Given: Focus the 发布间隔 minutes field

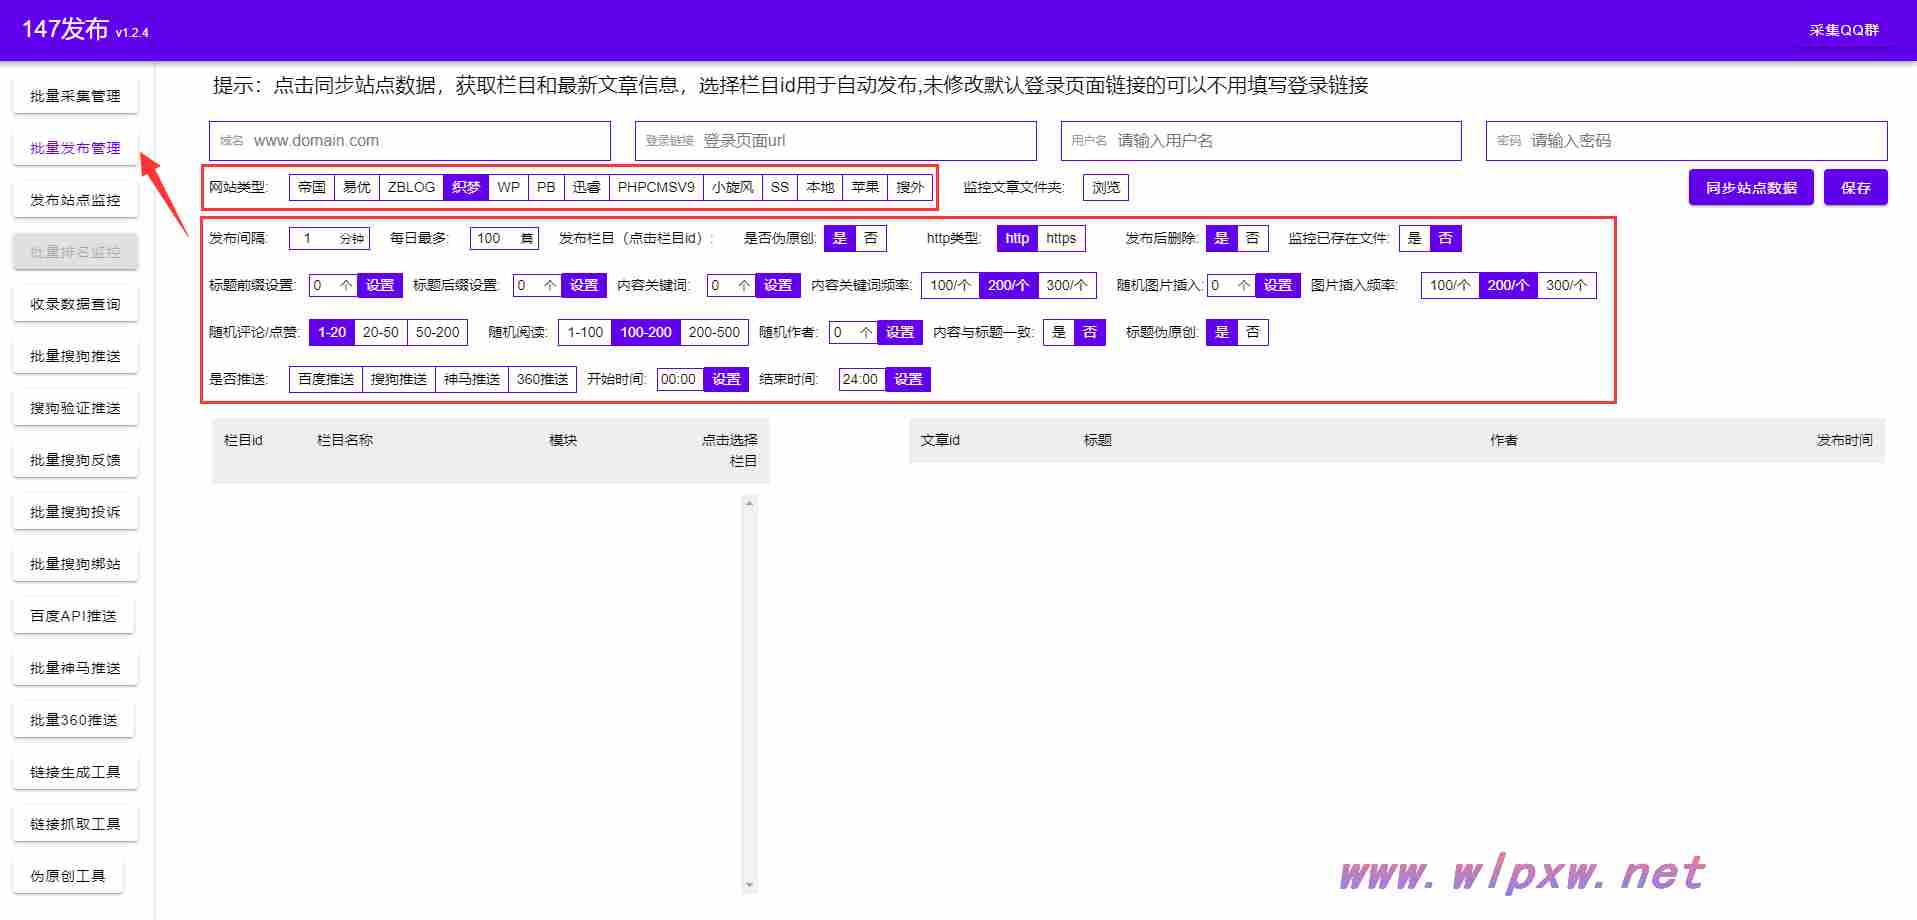Looking at the screenshot, I should (x=329, y=238).
